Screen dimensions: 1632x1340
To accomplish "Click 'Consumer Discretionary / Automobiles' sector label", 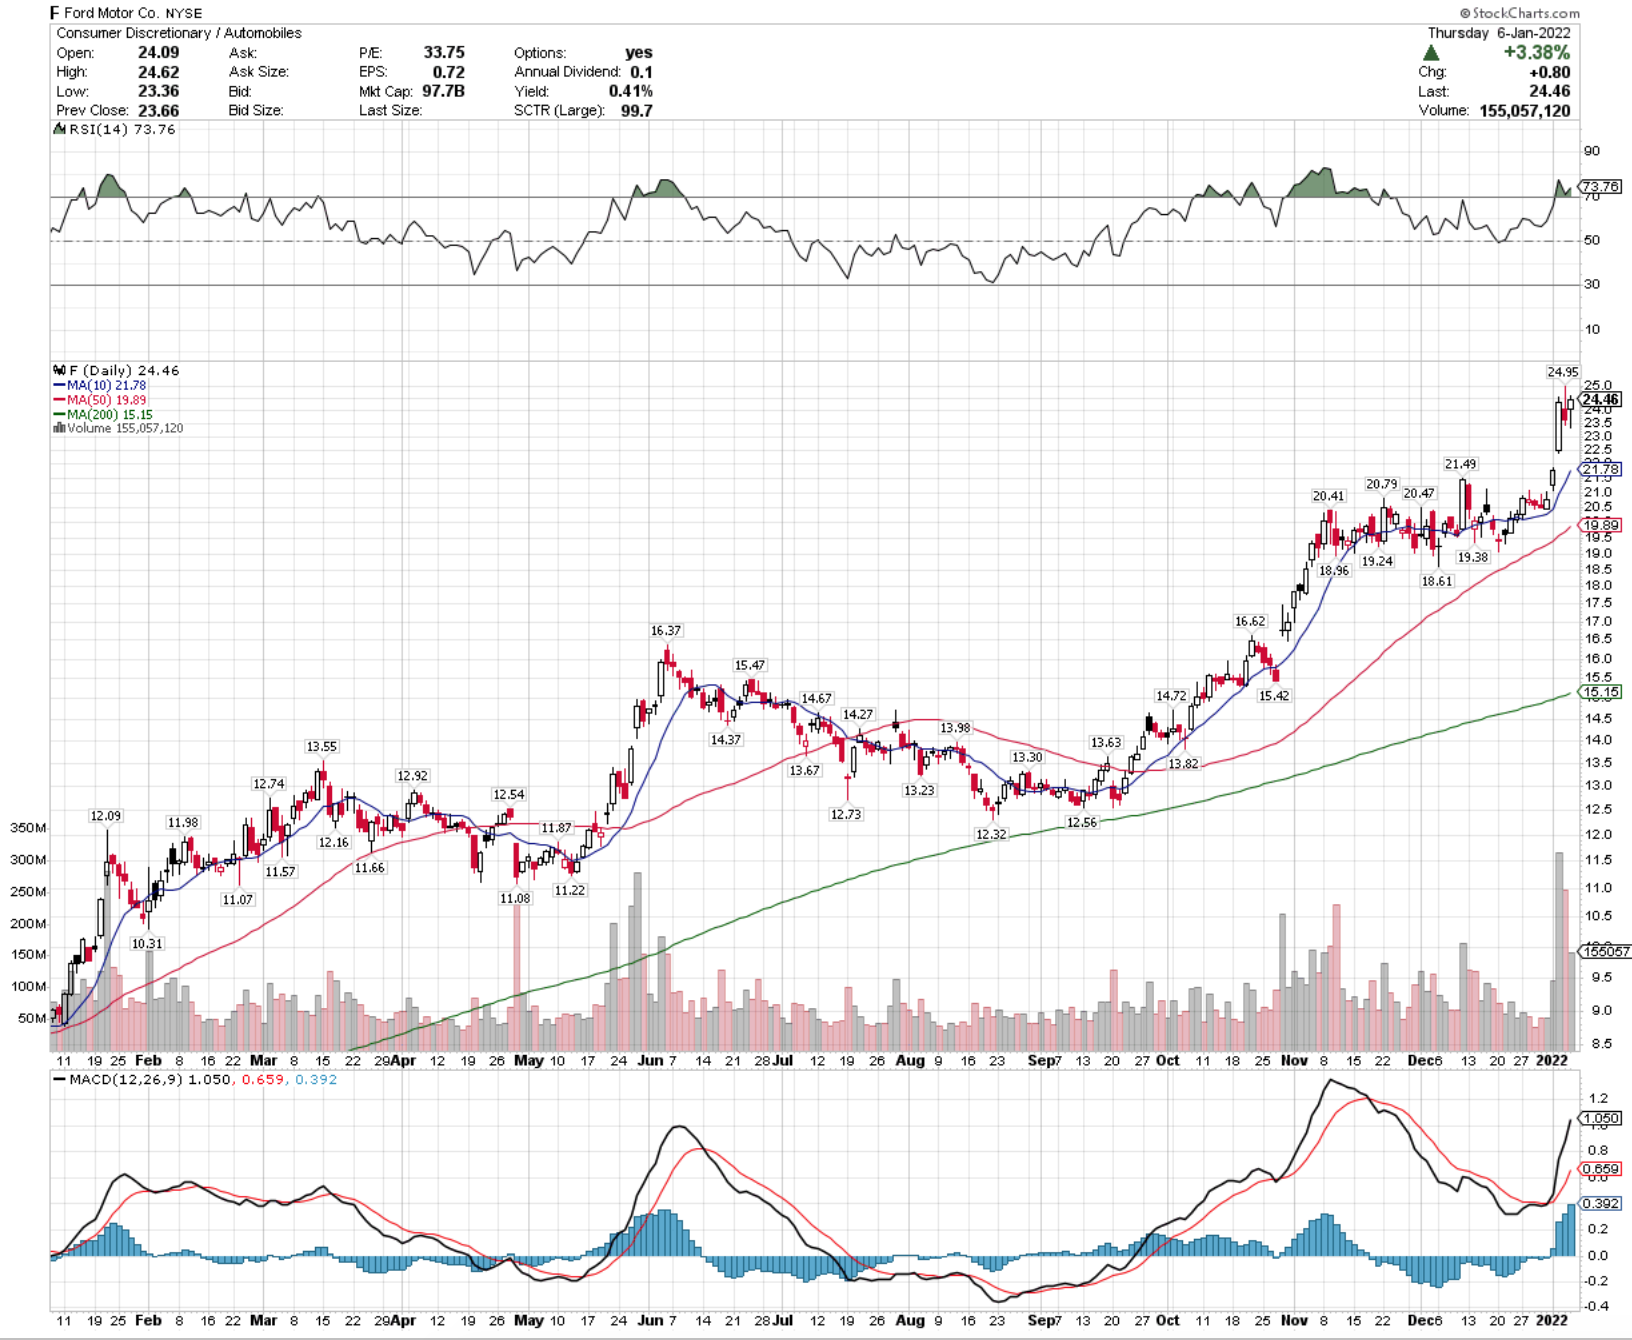I will [x=179, y=33].
